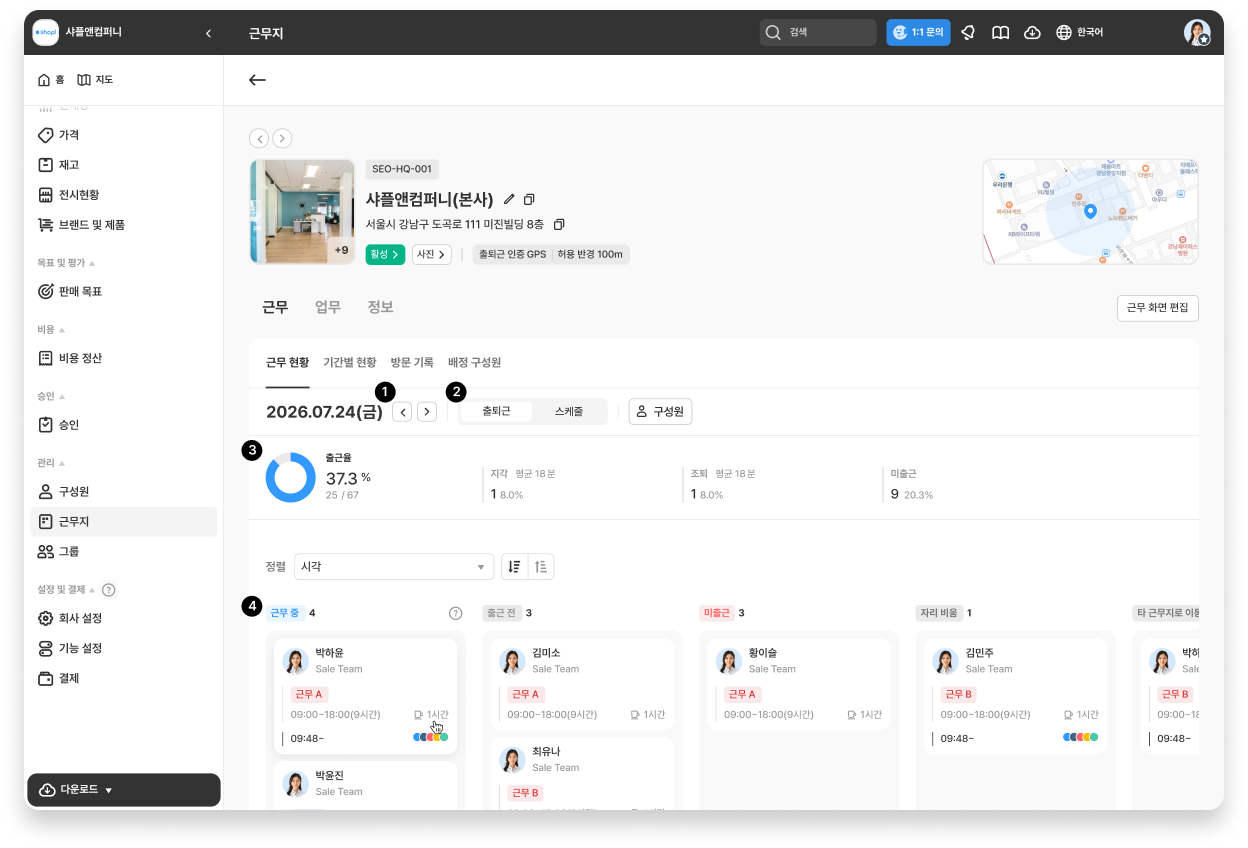Open the 사진 button
1248x848 pixels.
pyautogui.click(x=431, y=254)
